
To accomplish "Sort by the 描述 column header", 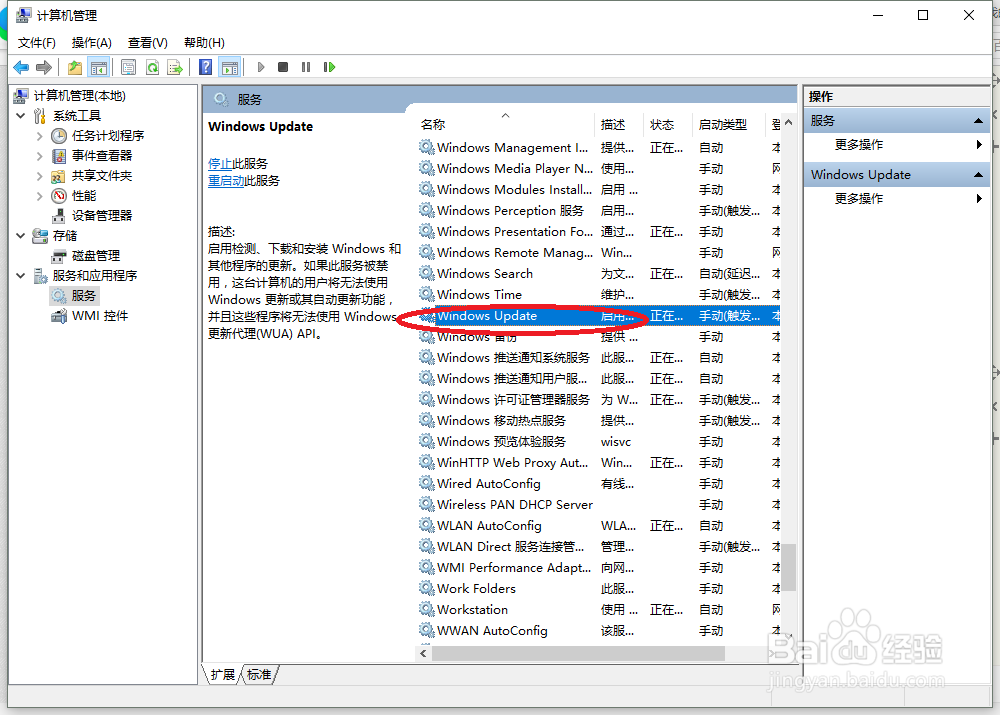I will tap(619, 124).
